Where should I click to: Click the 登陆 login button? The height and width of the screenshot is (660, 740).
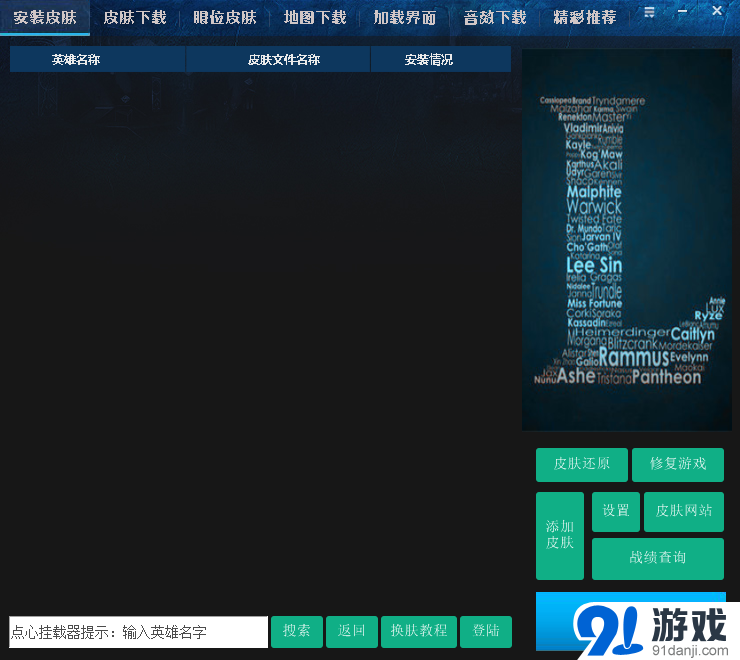(486, 632)
